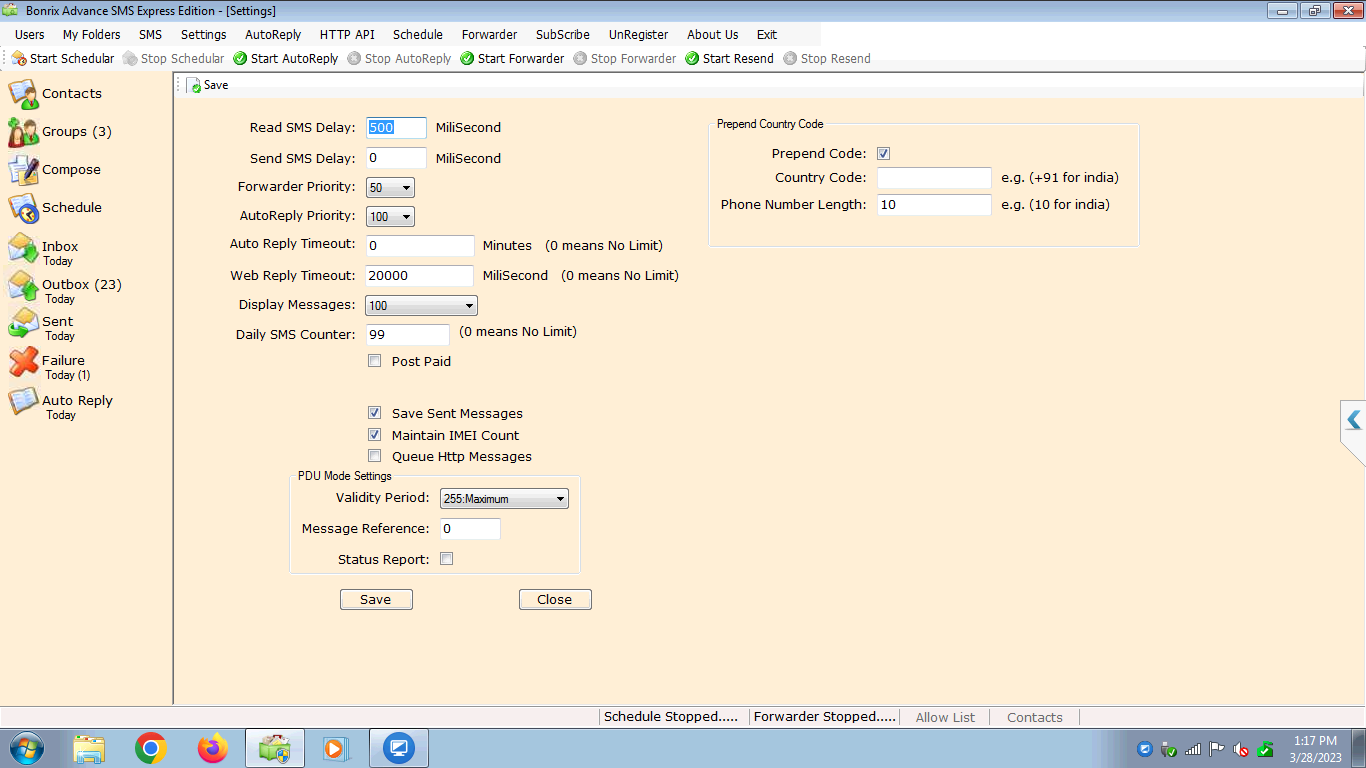Uncheck Maintain IMEI Count
This screenshot has width=1366, height=768.
[375, 435]
